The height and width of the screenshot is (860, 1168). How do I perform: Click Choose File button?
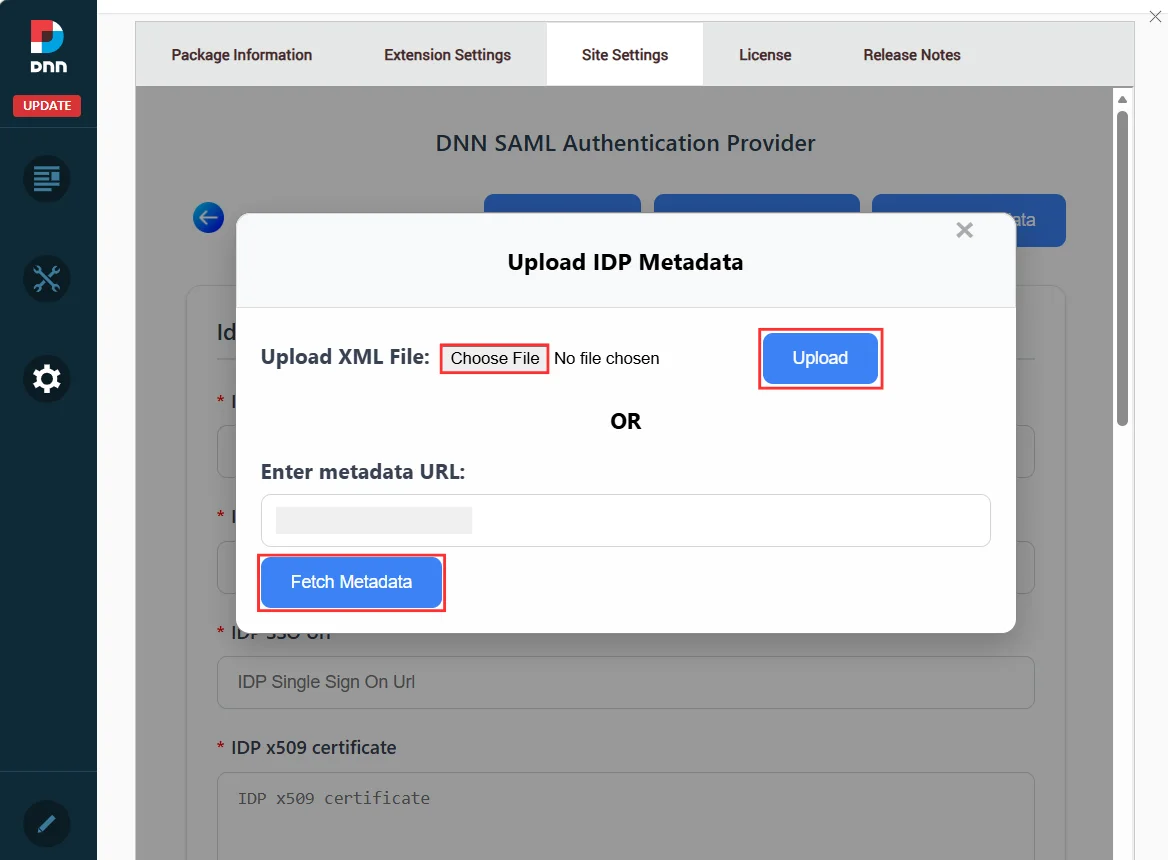[495, 358]
